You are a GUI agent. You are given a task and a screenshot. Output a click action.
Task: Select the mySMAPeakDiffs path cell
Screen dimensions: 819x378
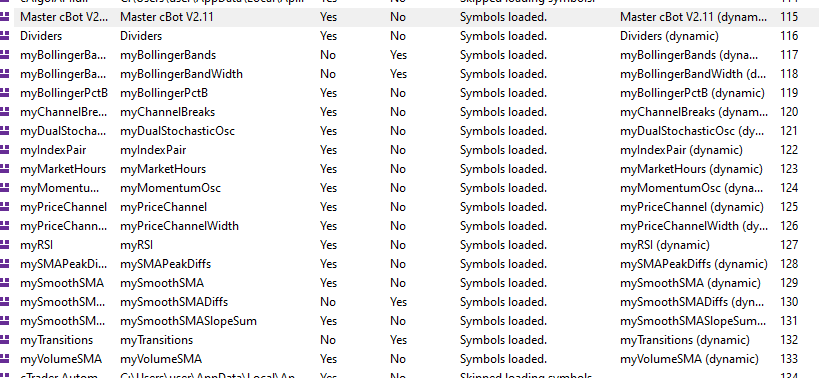166,264
